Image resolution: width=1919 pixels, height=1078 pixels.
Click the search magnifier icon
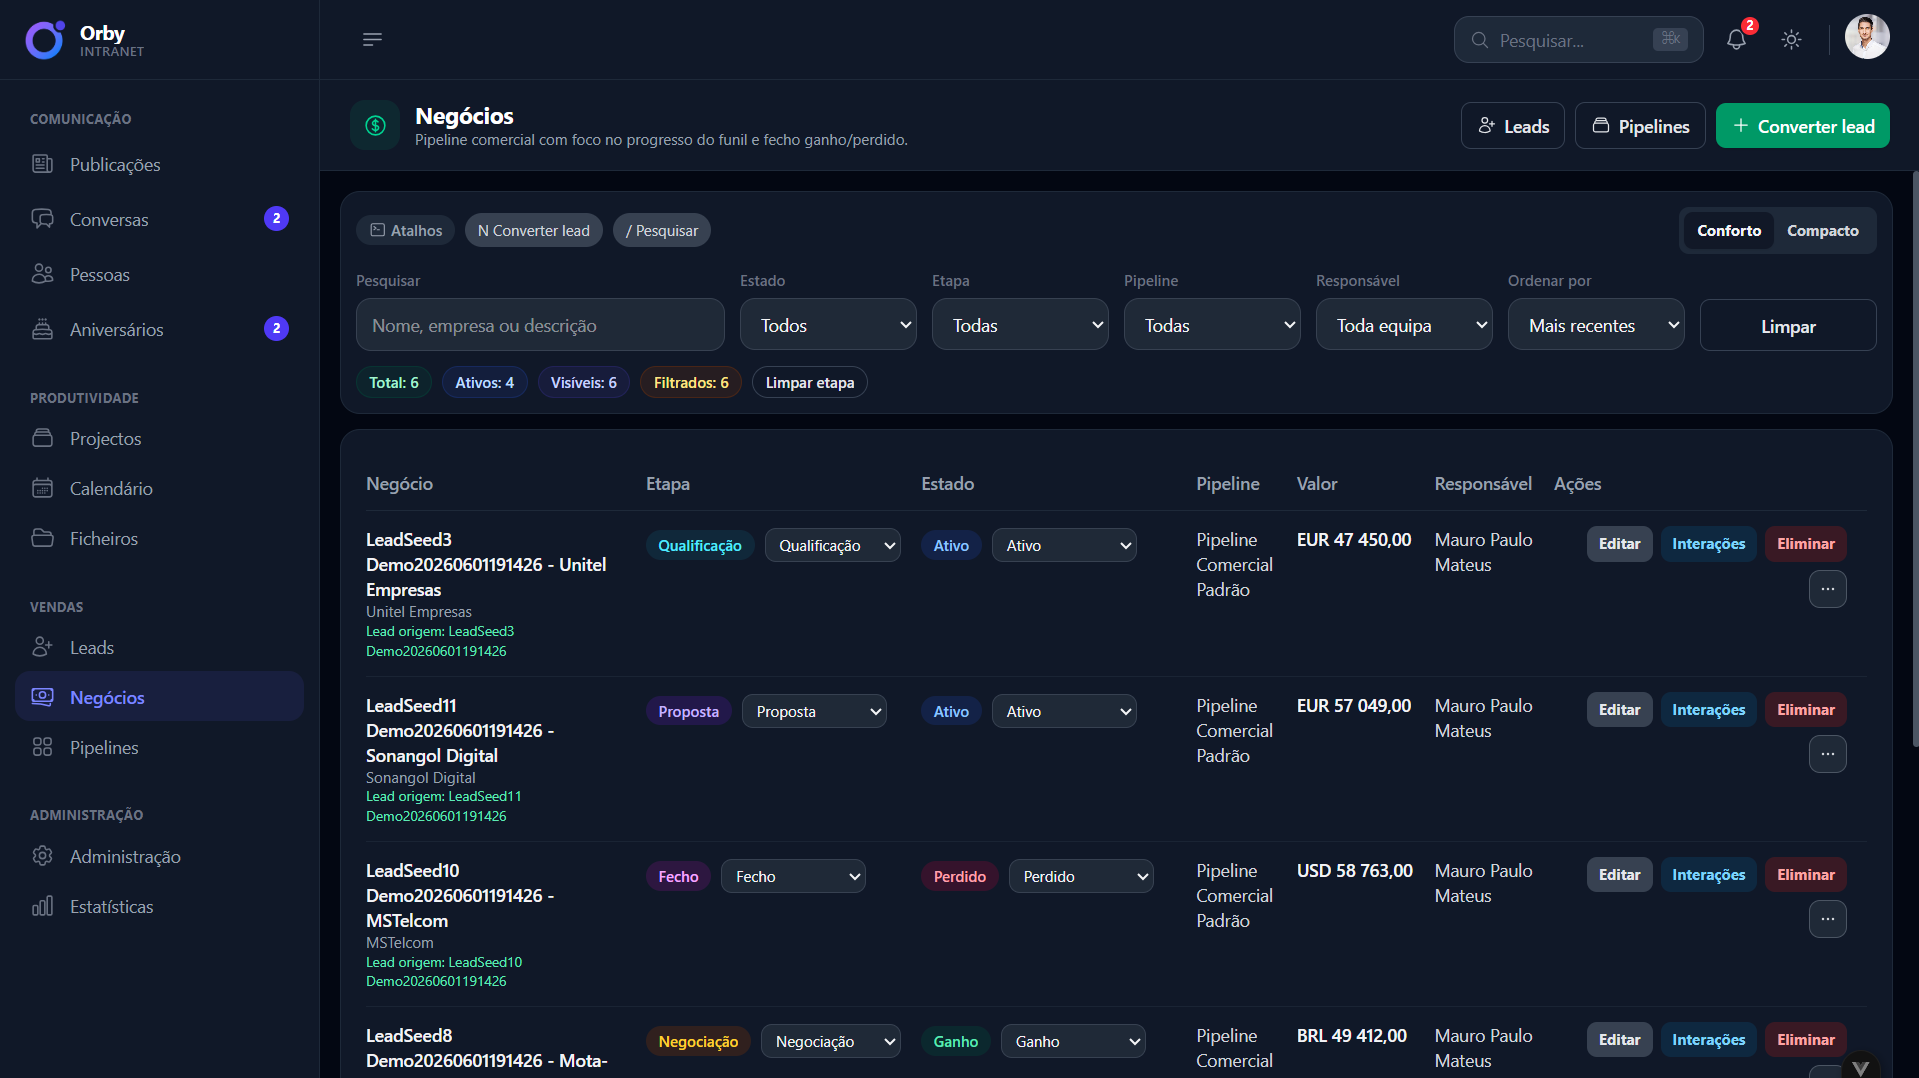(1480, 40)
